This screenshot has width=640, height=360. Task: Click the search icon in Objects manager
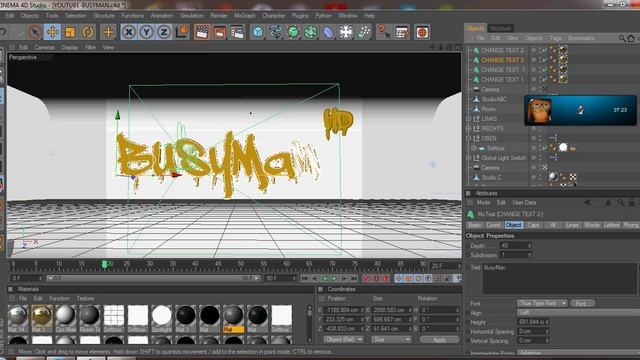[622, 38]
